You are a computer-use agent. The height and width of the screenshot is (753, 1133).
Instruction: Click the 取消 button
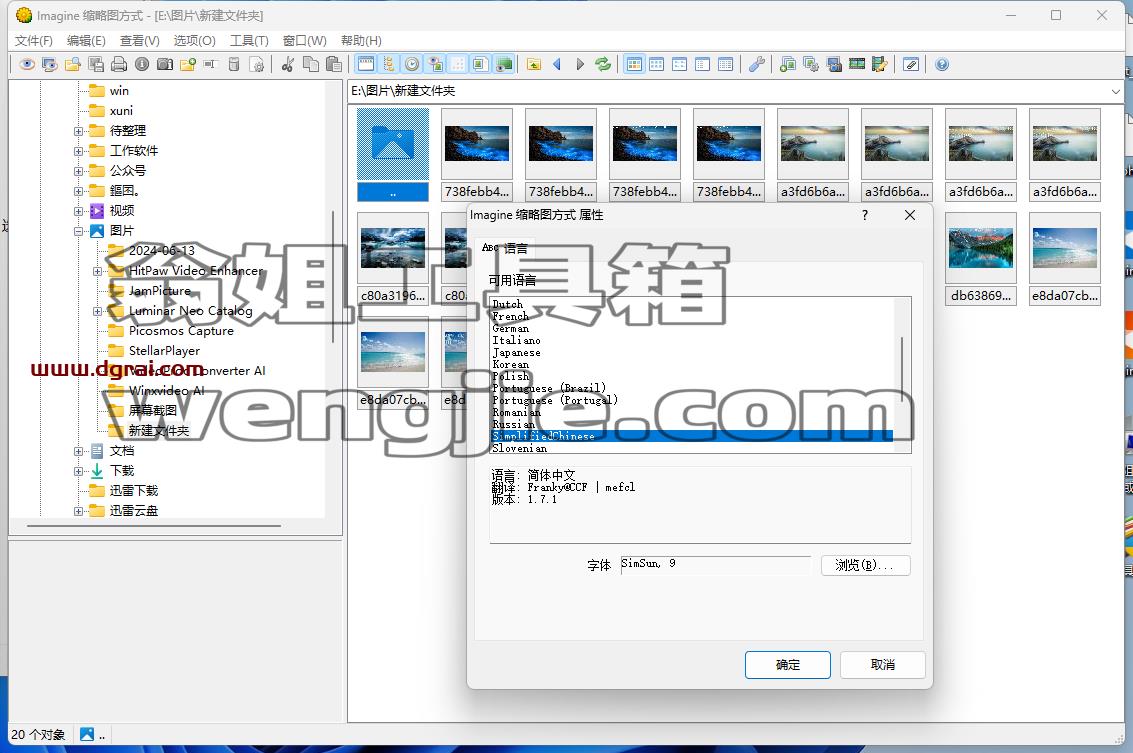[x=882, y=665]
